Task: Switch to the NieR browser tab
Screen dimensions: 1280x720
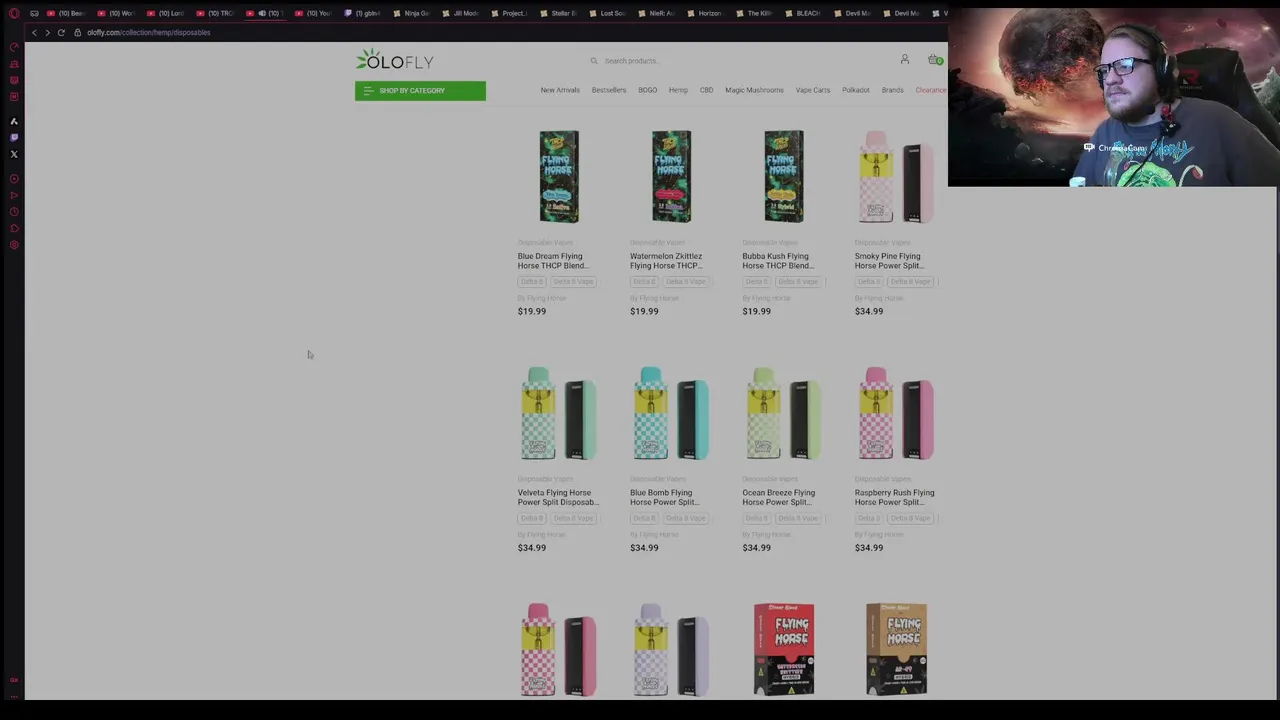Action: tap(657, 13)
